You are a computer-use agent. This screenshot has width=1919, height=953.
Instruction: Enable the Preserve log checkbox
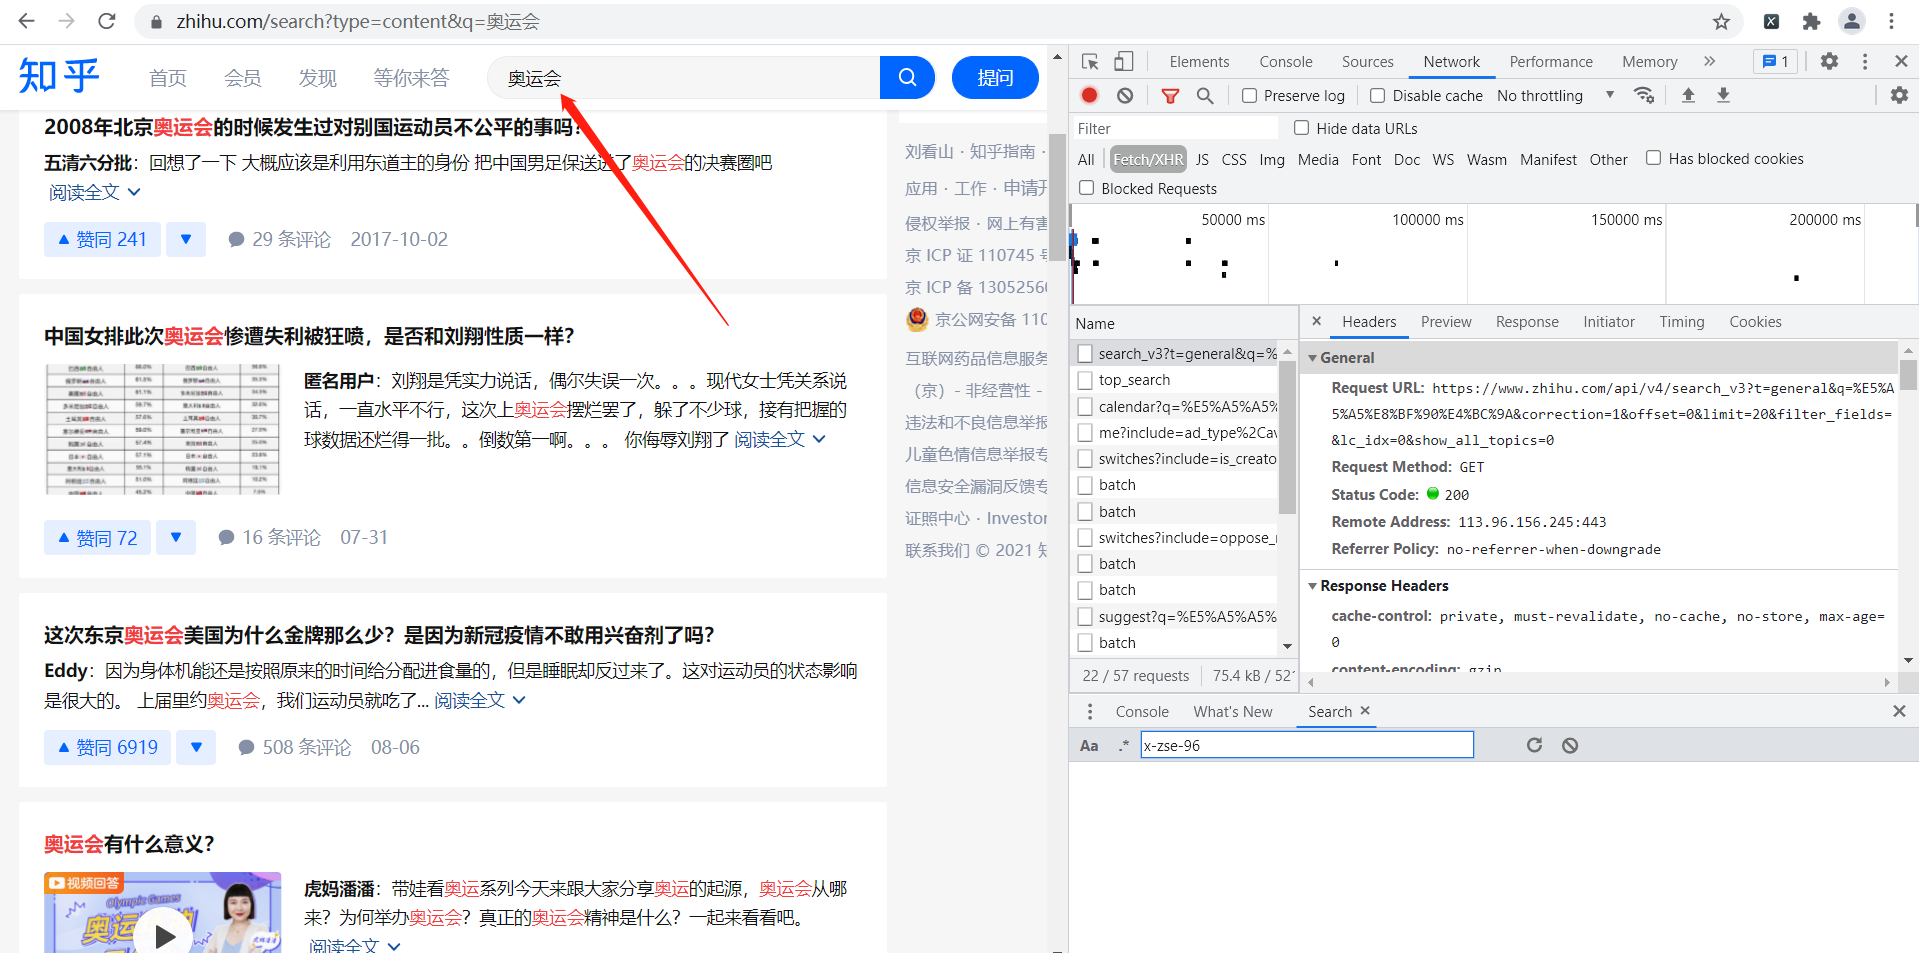(1249, 95)
